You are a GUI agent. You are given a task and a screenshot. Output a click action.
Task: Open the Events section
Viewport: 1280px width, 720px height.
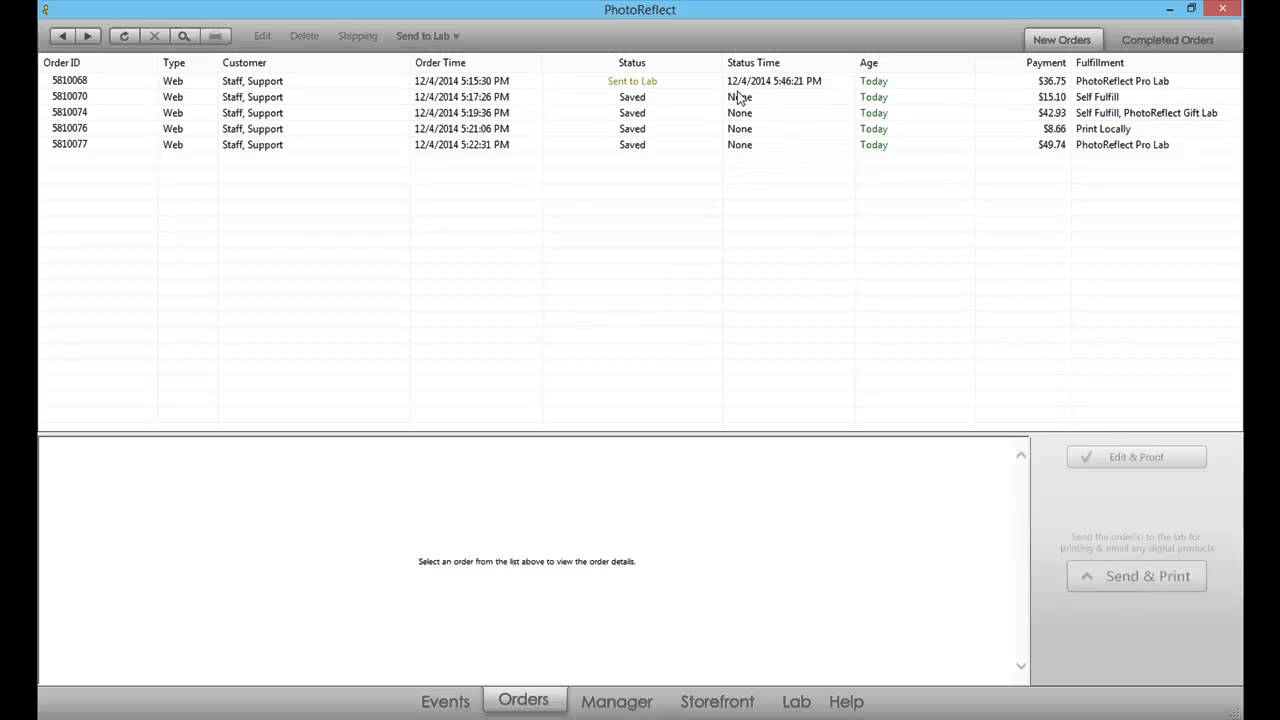[x=445, y=702]
